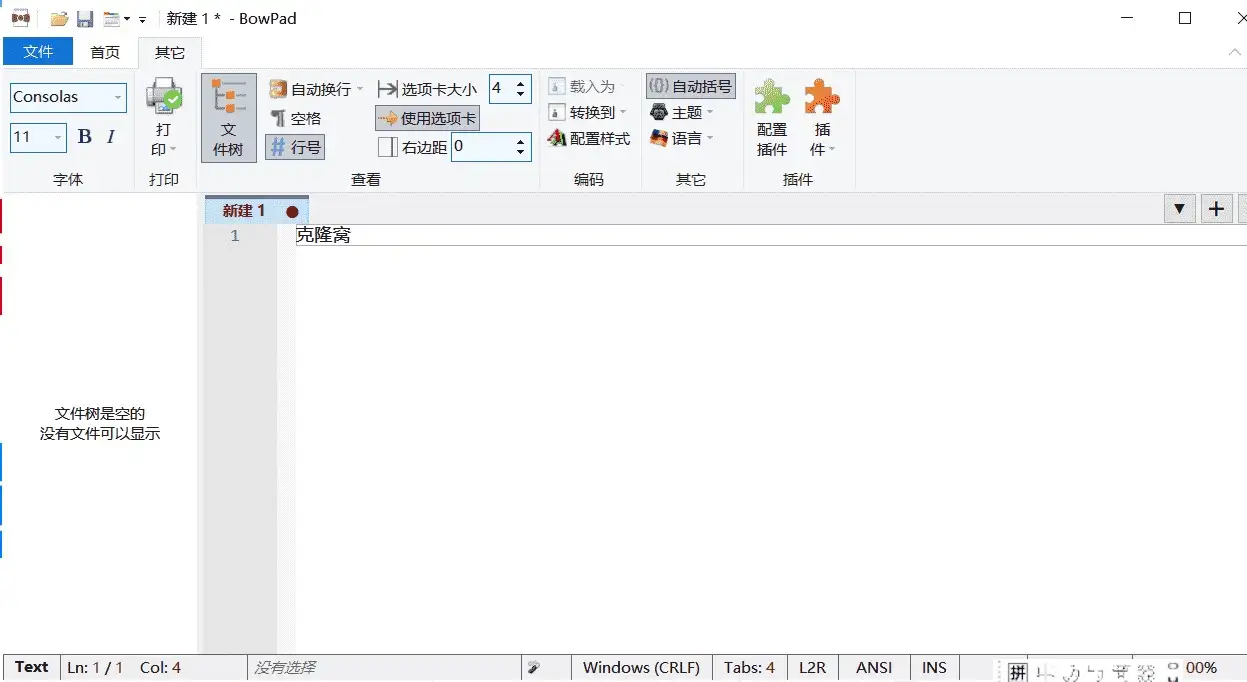
Task: Toggle 使用选项卡 (use tabs)
Action: click(426, 117)
